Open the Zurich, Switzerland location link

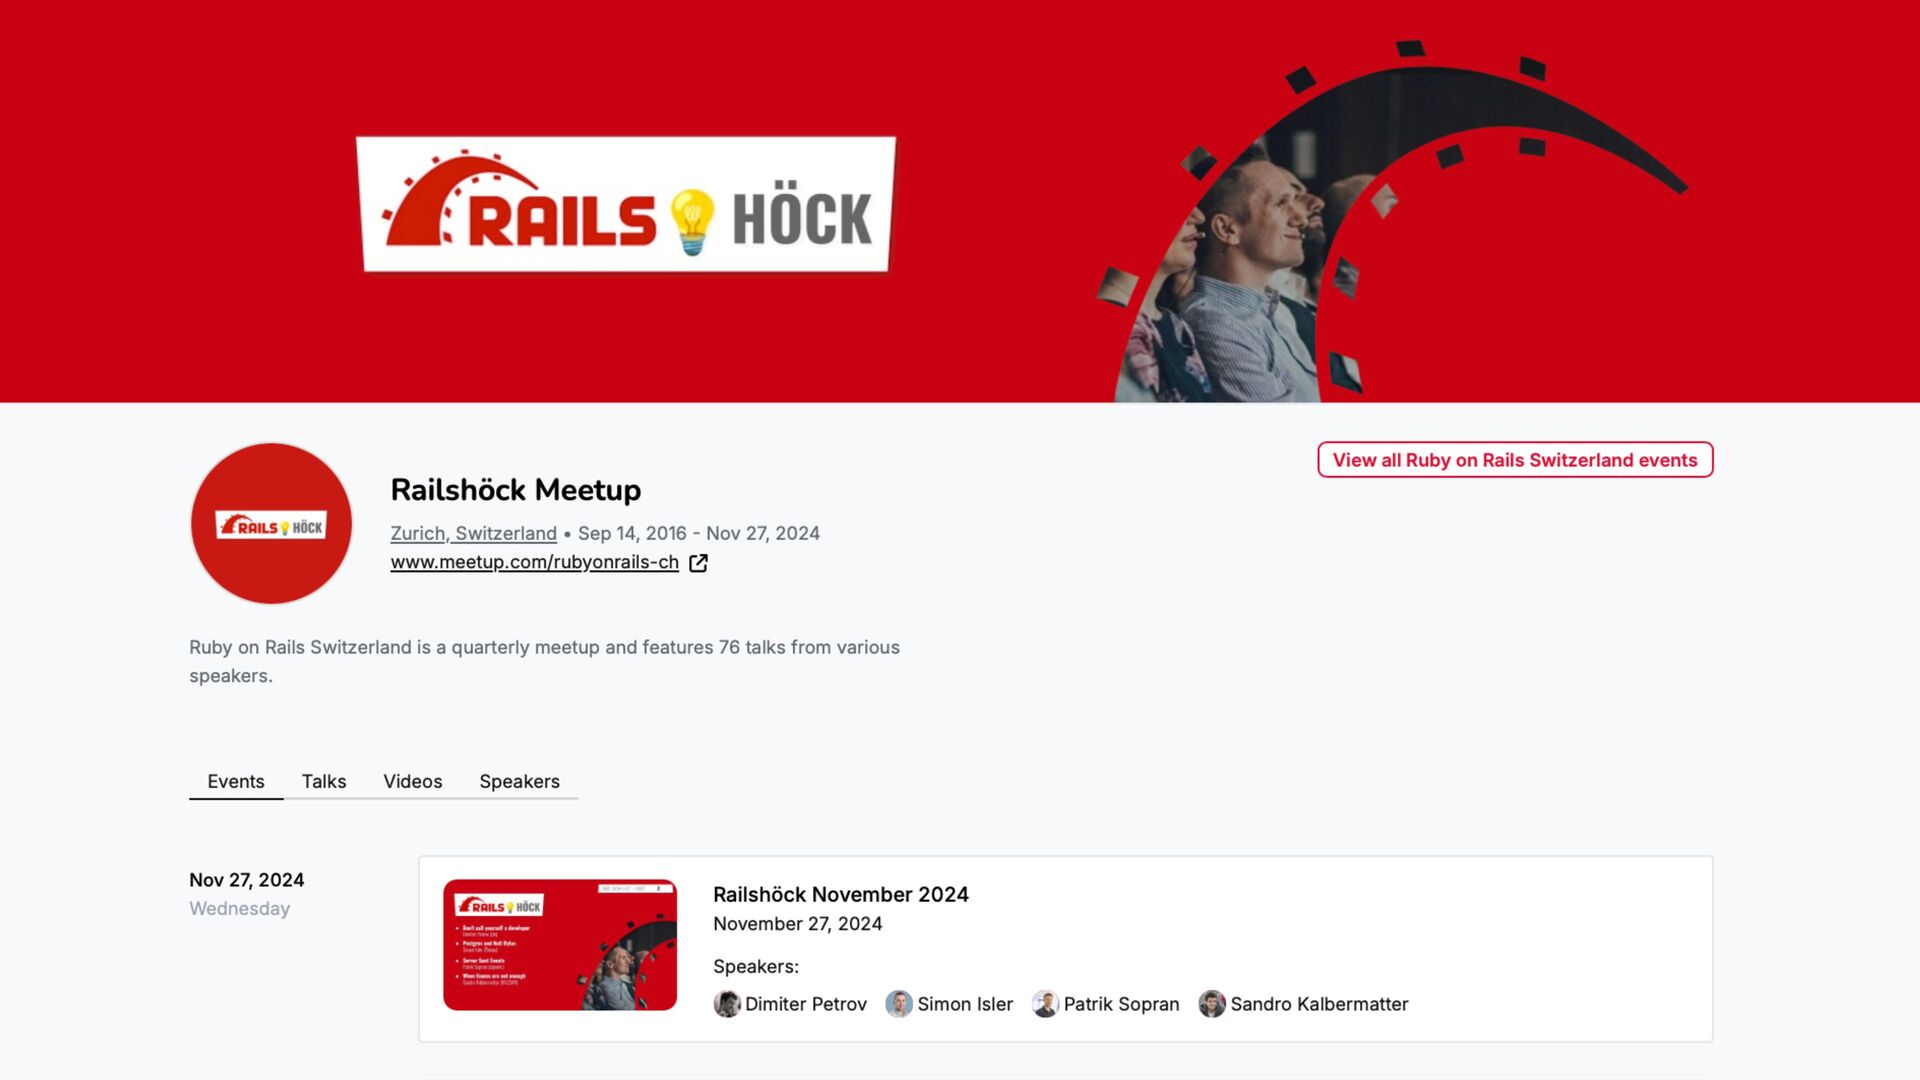tap(473, 533)
